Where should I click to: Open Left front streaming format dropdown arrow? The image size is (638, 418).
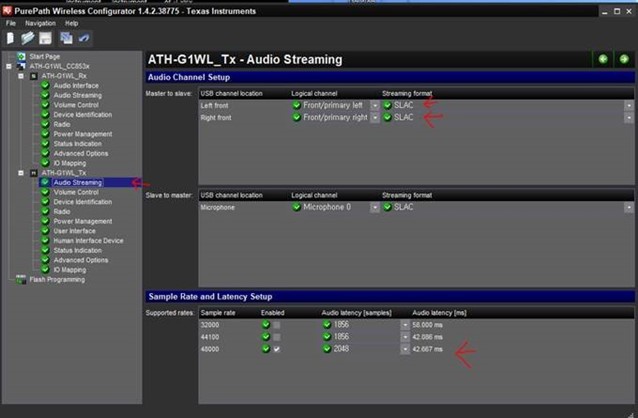pyautogui.click(x=629, y=105)
